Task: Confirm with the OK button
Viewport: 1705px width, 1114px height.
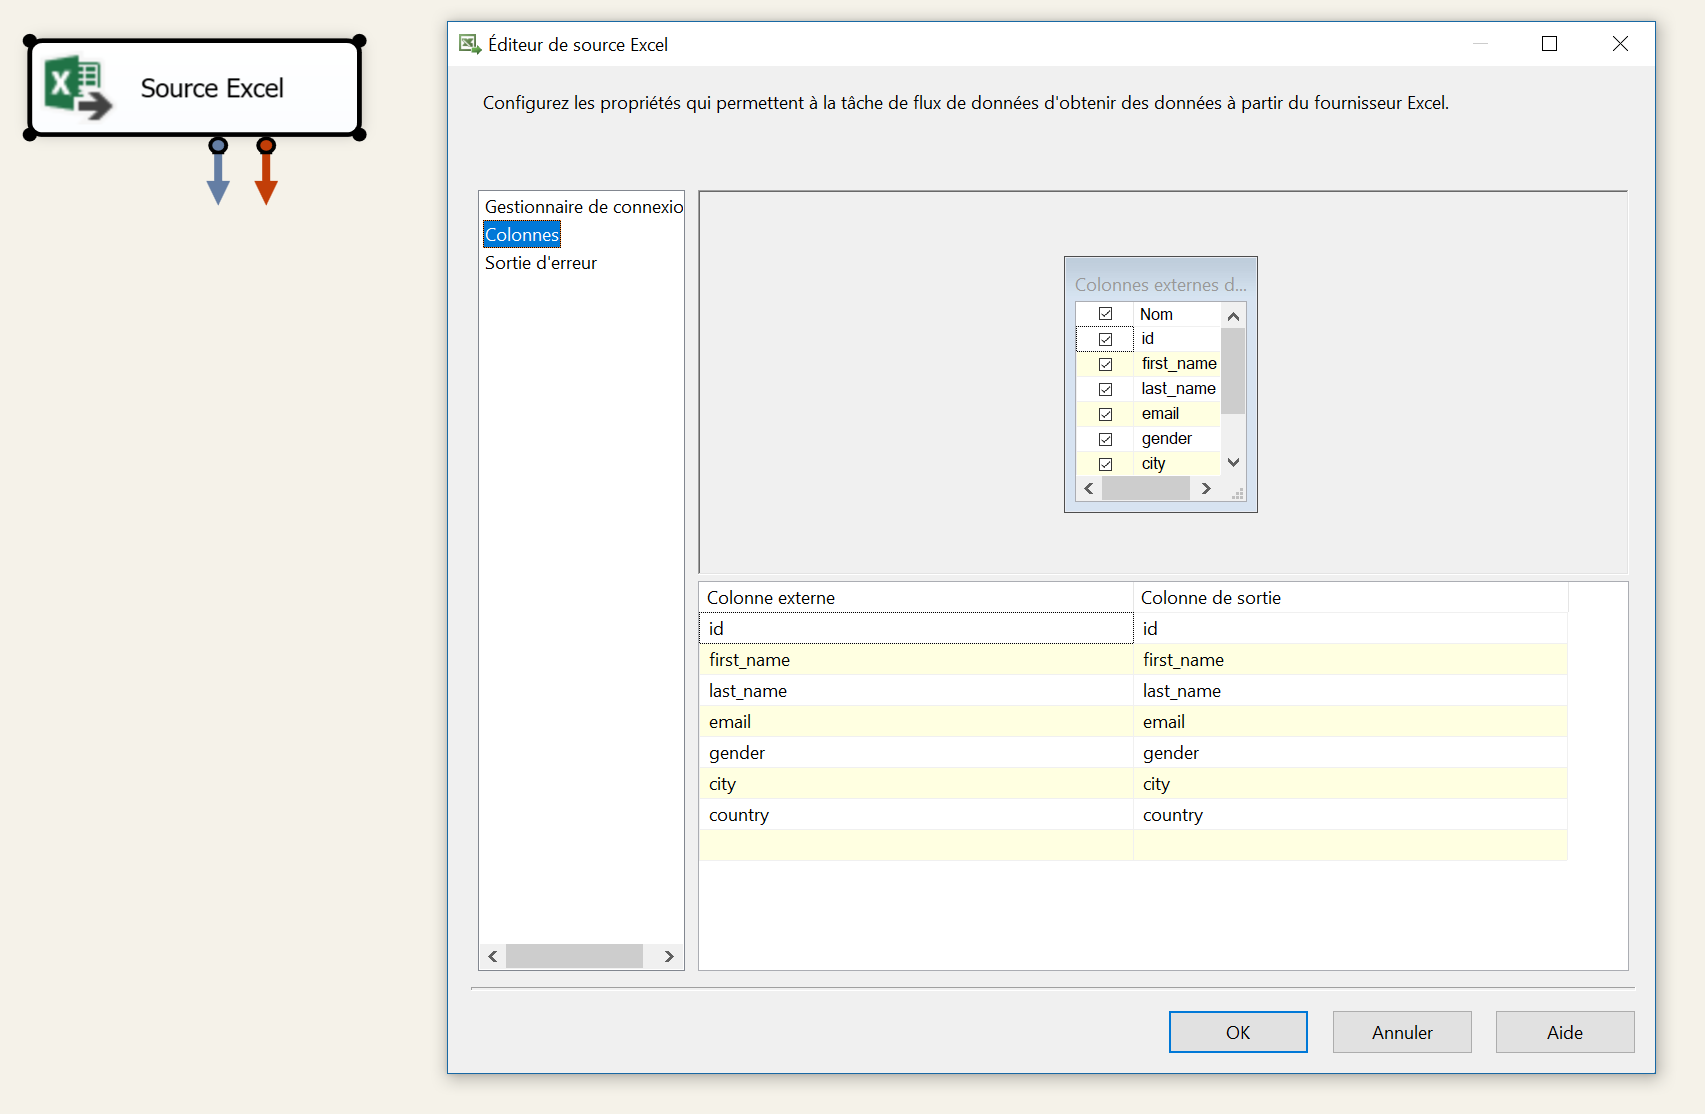Action: click(x=1238, y=1032)
